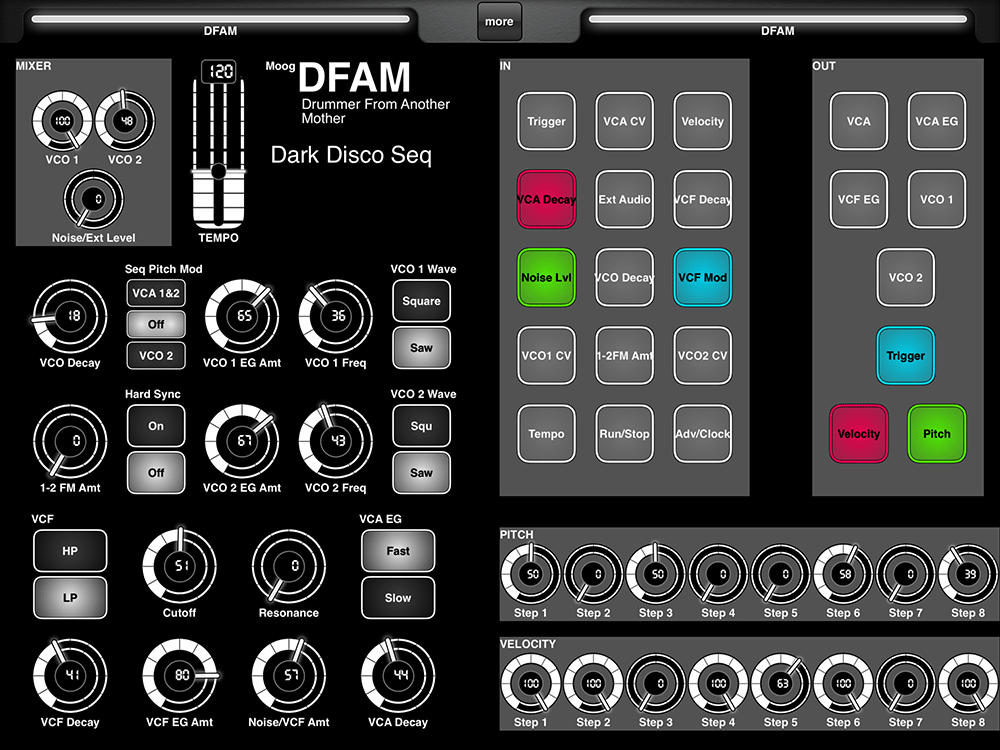Click the VCO 1 level knob in Mixer
The image size is (1000, 750).
coord(61,122)
